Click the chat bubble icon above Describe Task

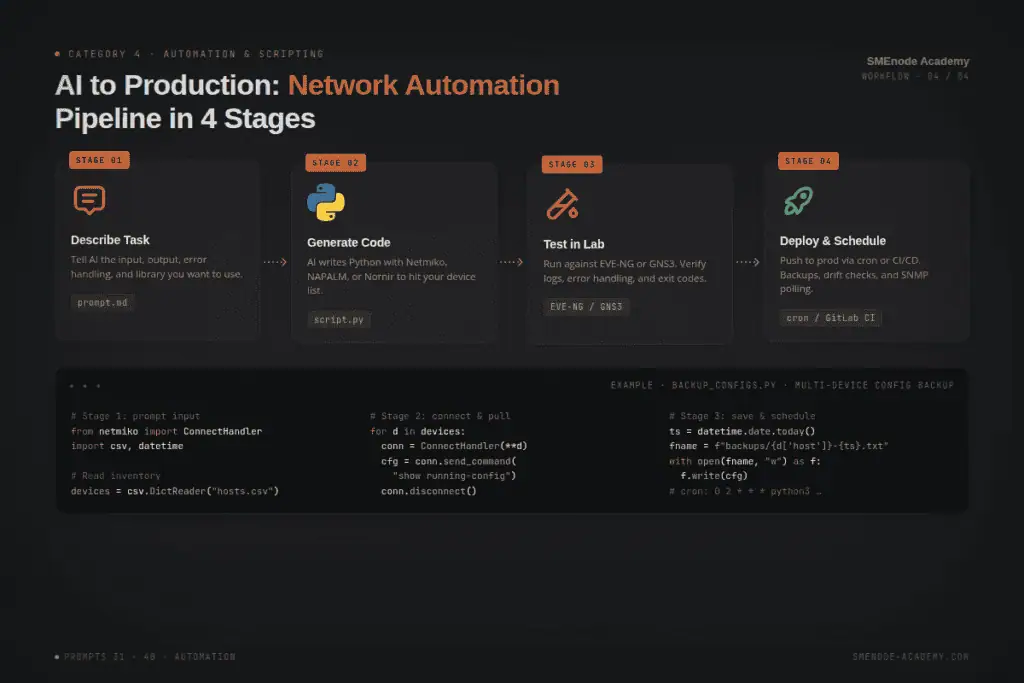click(89, 200)
